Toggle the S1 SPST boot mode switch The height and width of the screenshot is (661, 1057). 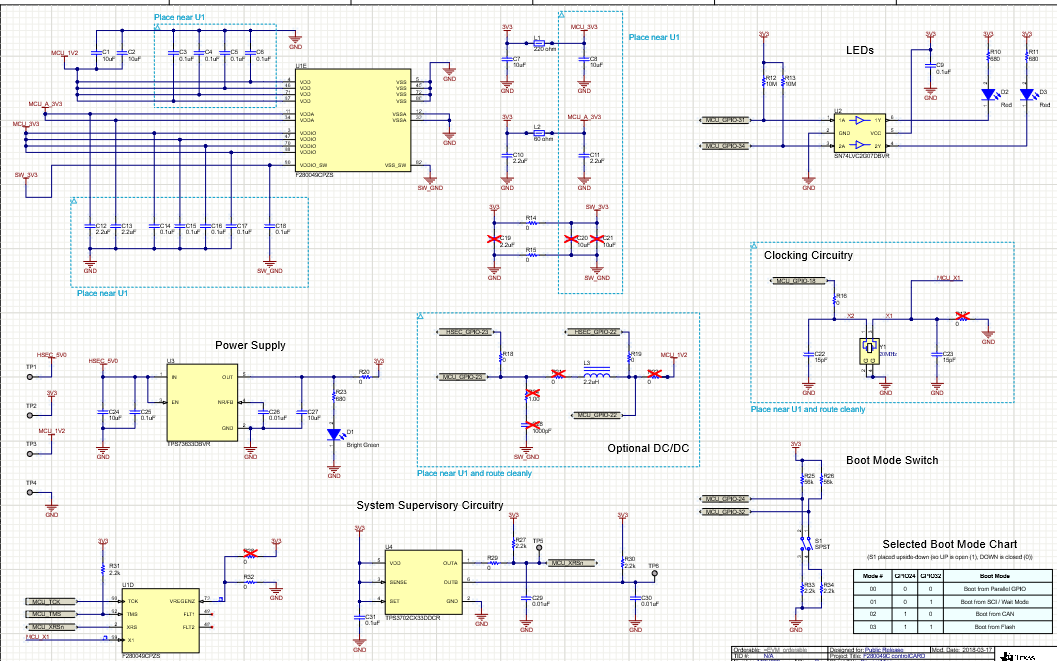[x=805, y=544]
